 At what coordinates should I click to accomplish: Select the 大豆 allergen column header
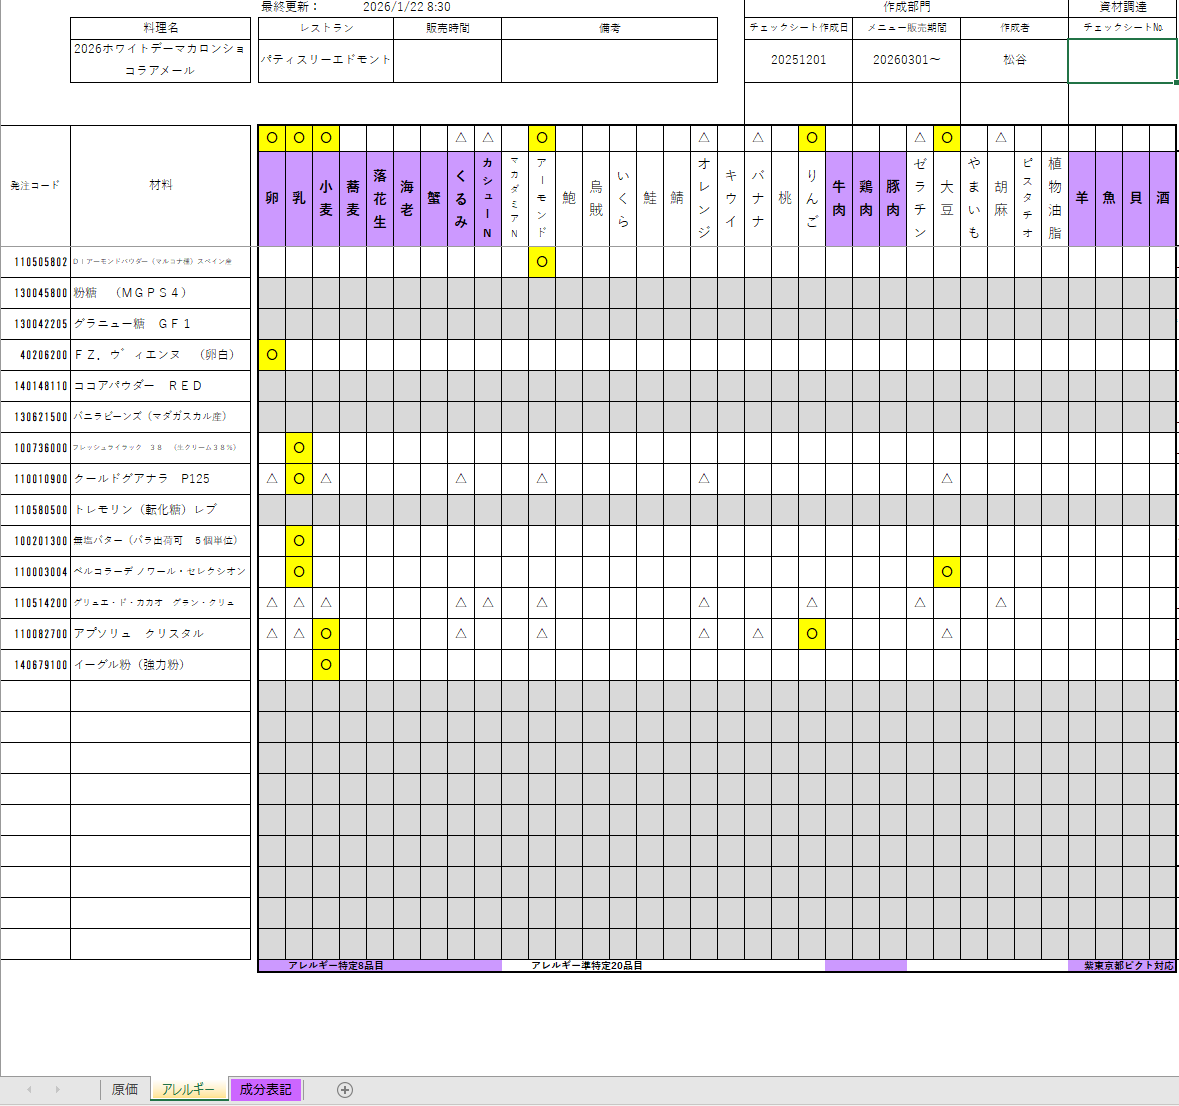coord(947,198)
